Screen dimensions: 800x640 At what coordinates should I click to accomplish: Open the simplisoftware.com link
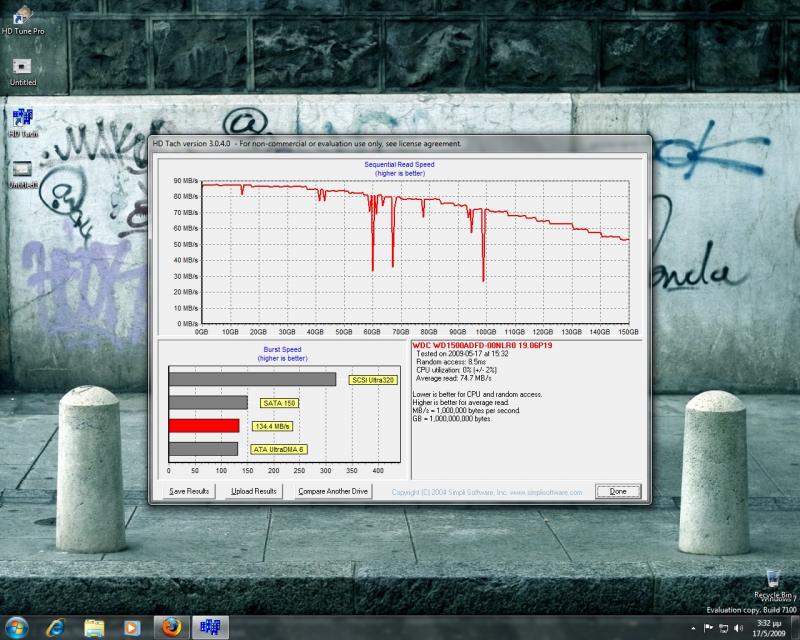tap(546, 493)
